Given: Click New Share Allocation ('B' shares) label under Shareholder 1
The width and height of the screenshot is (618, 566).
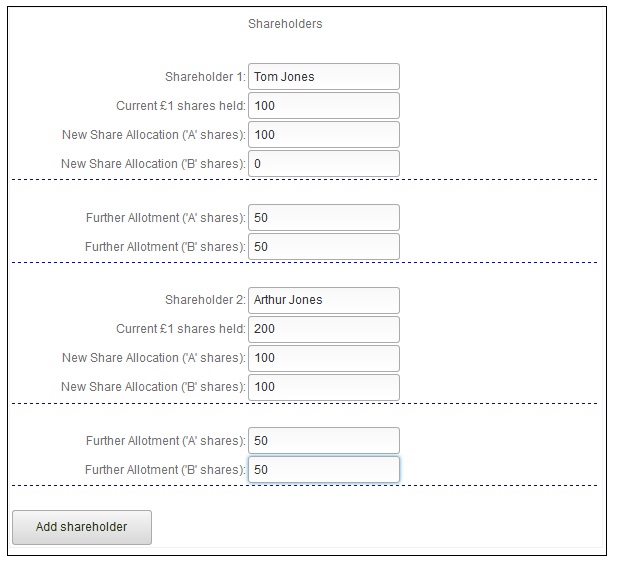Looking at the screenshot, I should pyautogui.click(x=153, y=163).
